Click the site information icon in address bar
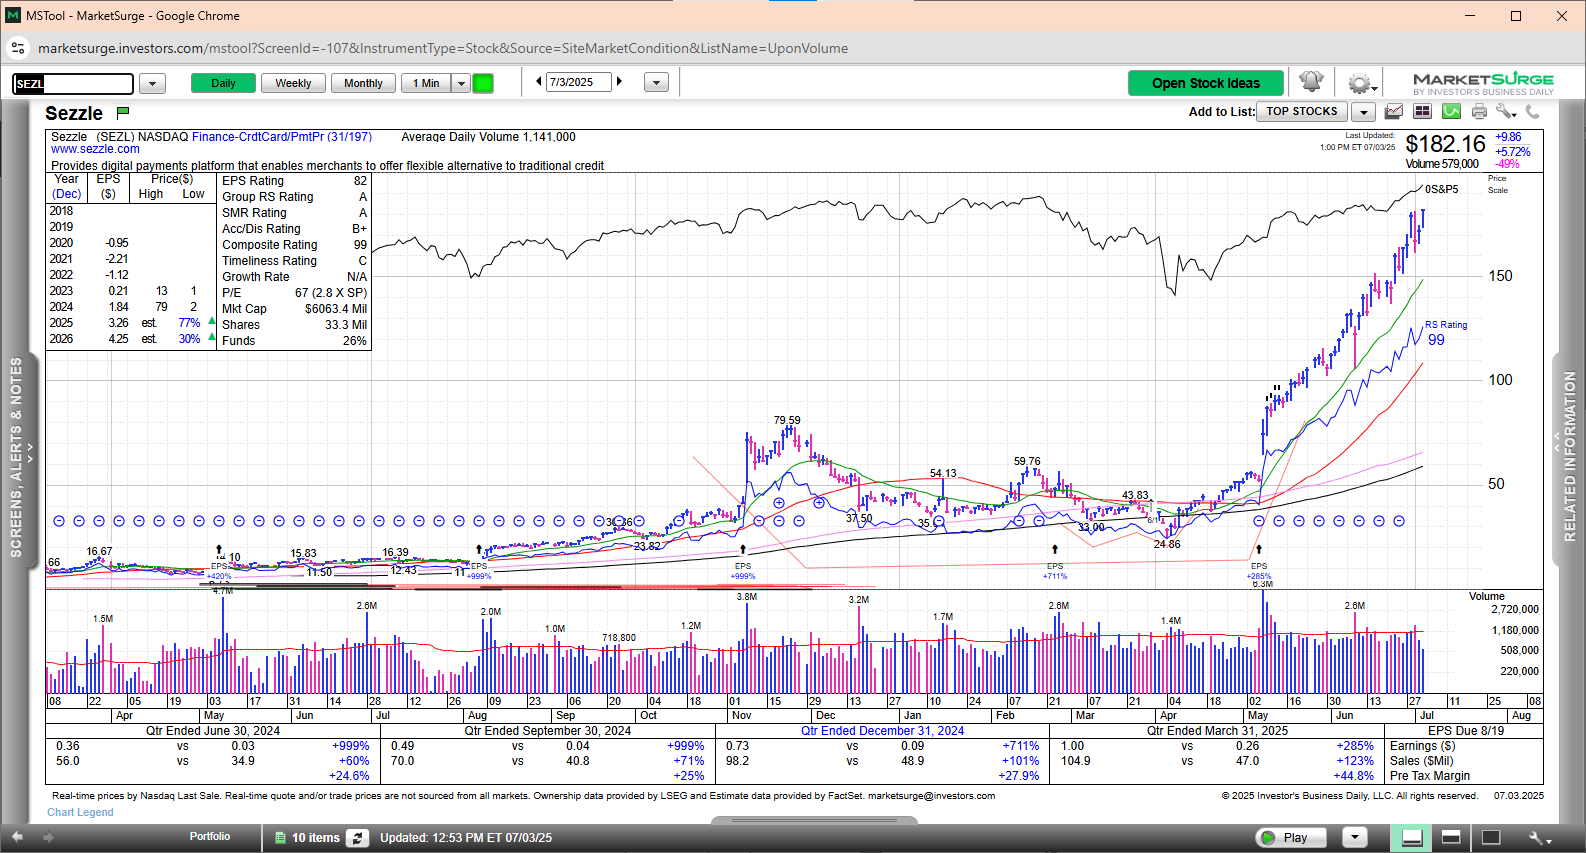This screenshot has height=853, width=1586. [18, 48]
